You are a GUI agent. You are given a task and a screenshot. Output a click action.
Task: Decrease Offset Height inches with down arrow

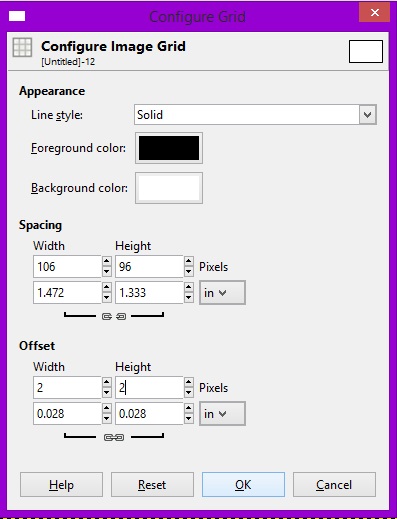pos(189,419)
